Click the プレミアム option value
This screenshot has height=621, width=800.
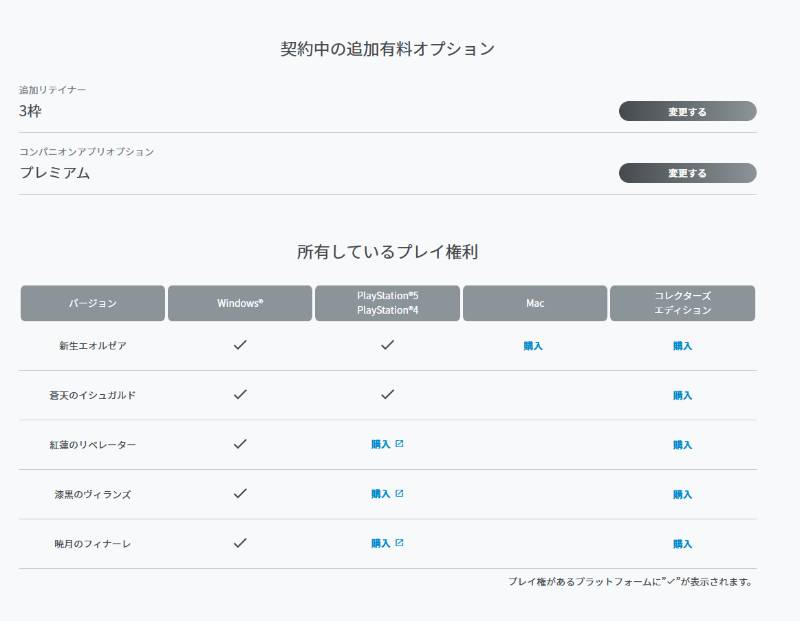(x=55, y=172)
